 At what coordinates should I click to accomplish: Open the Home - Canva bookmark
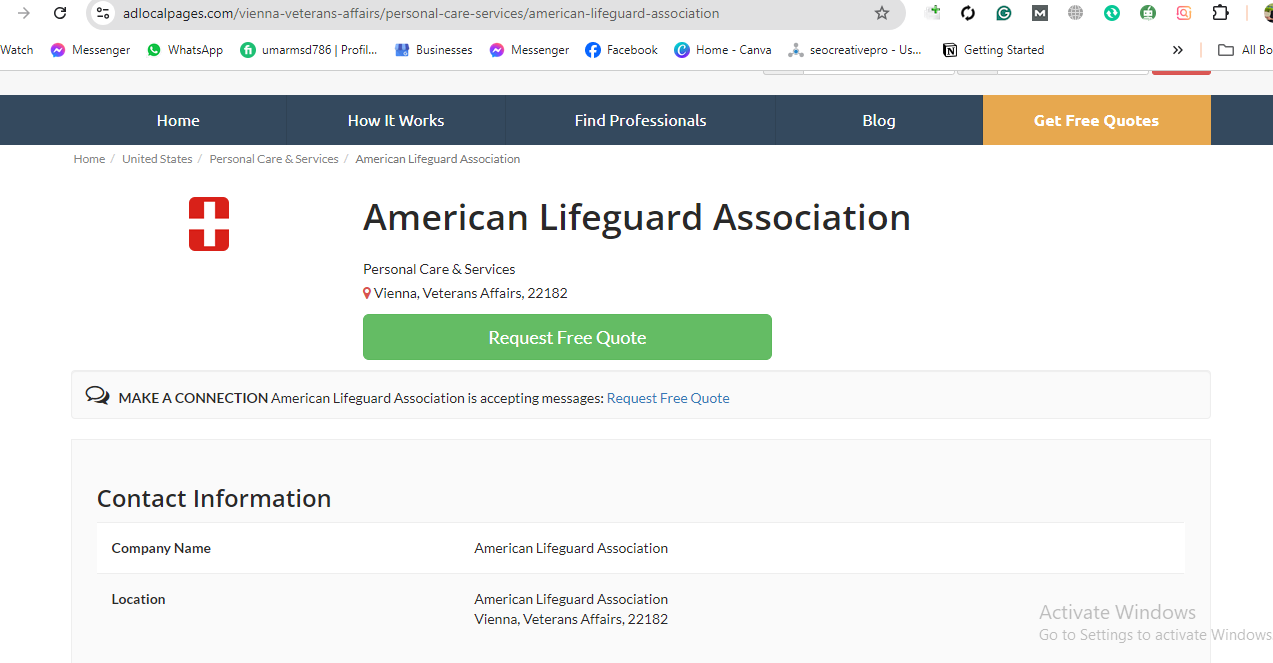(722, 50)
